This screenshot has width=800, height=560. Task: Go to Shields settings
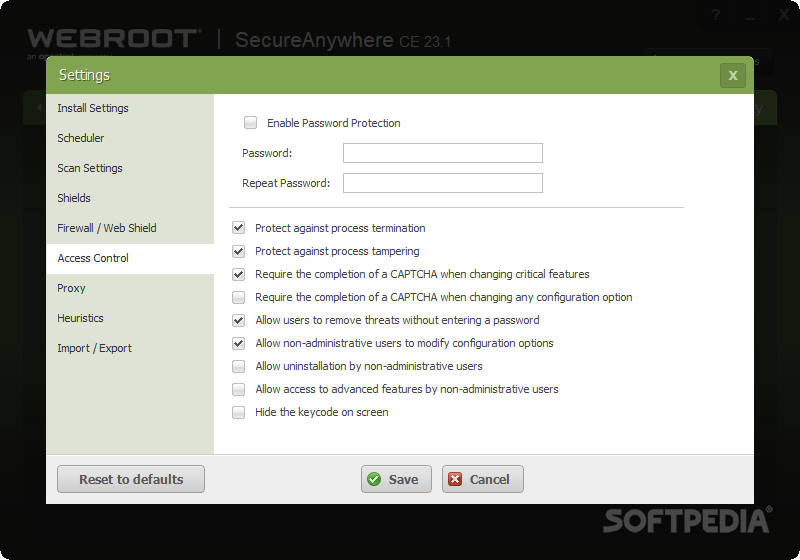tap(130, 198)
